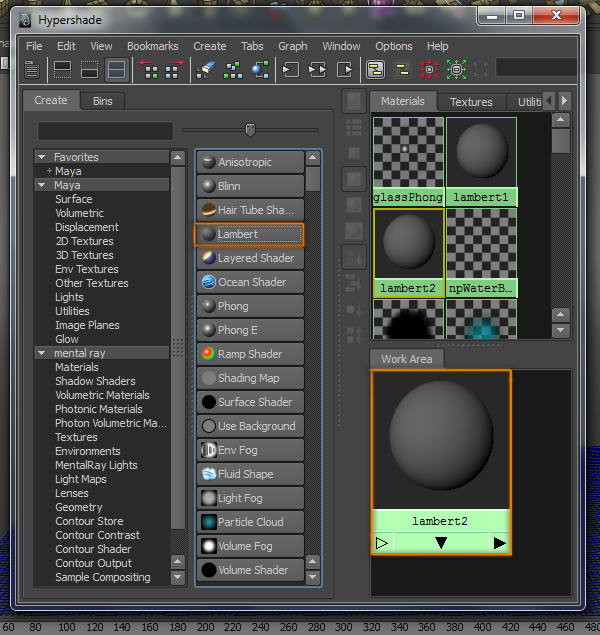The height and width of the screenshot is (635, 600).
Task: Click Input and Output Connections icon
Action: coord(317,70)
